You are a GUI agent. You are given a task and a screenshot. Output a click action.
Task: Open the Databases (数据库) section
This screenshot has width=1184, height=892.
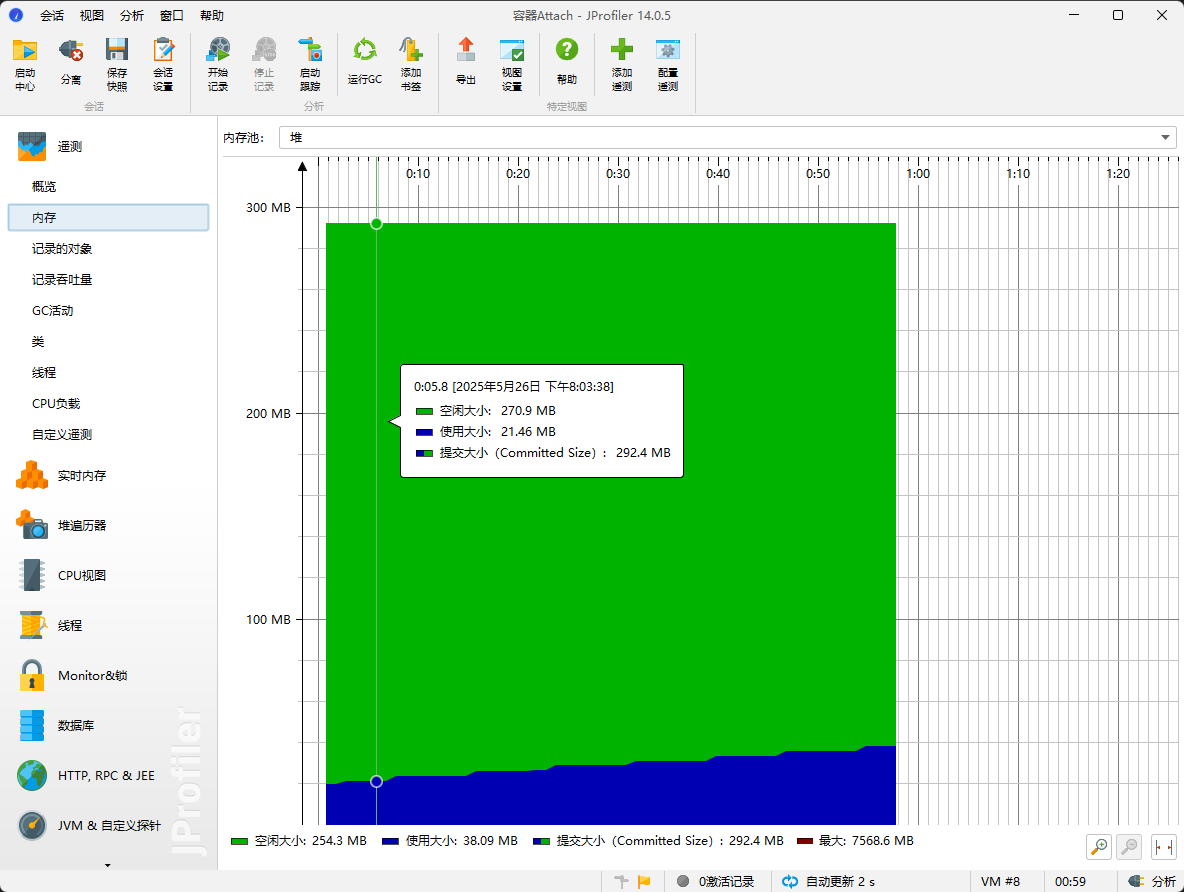click(x=109, y=725)
